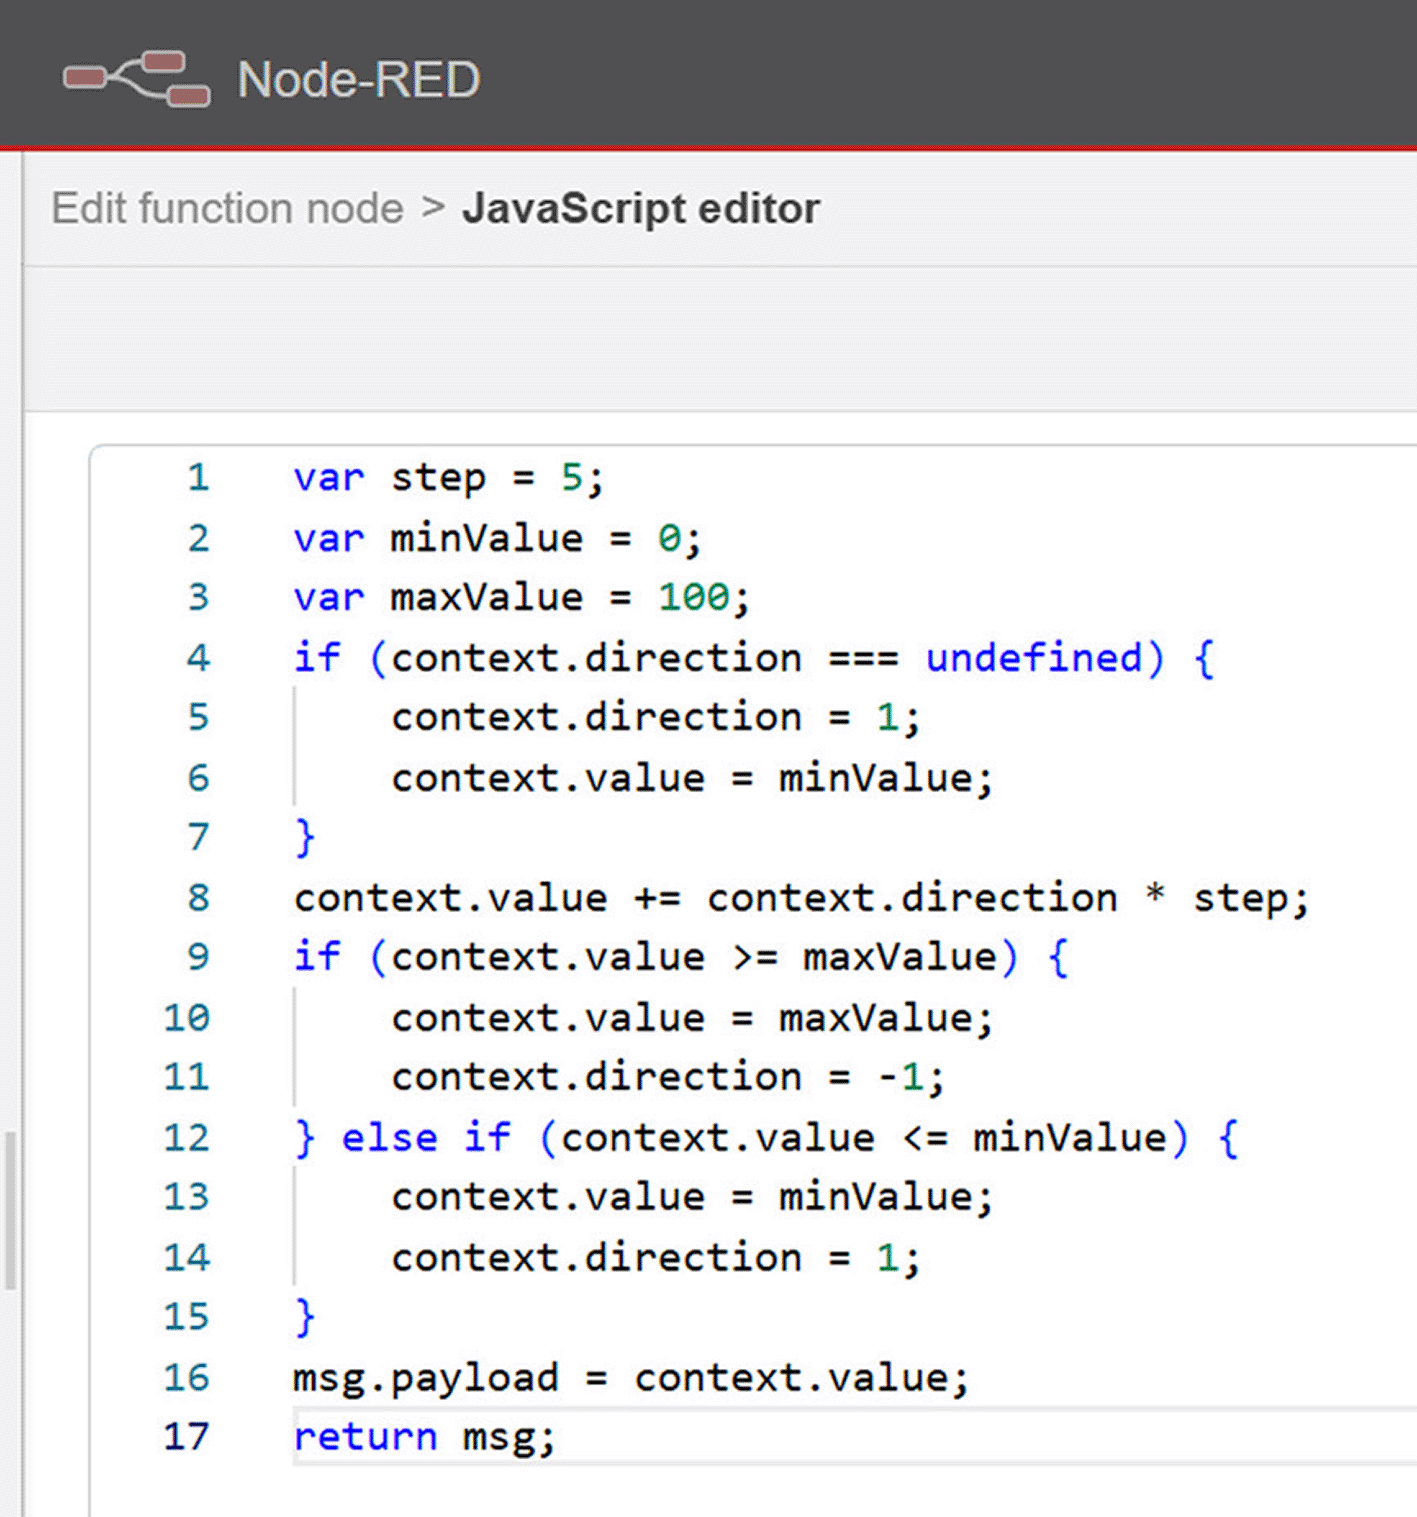Click the closing brace on line 7
This screenshot has width=1417, height=1517.
(x=304, y=837)
